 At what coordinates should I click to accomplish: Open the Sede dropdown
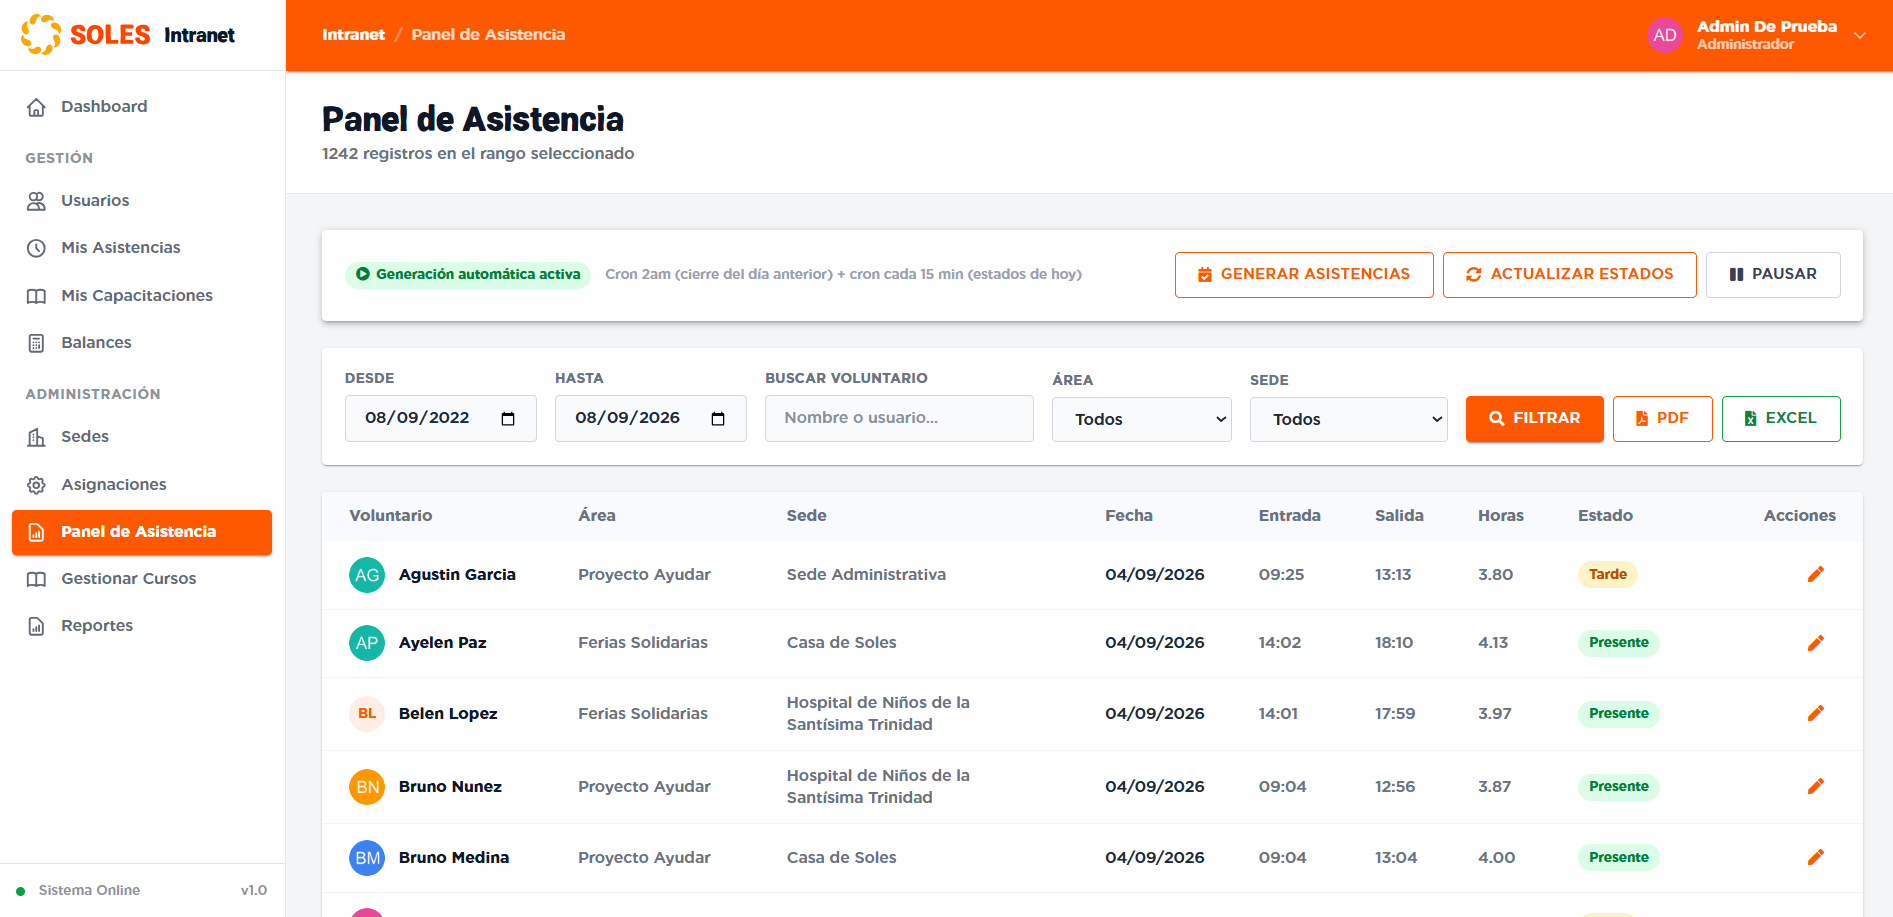click(x=1349, y=419)
